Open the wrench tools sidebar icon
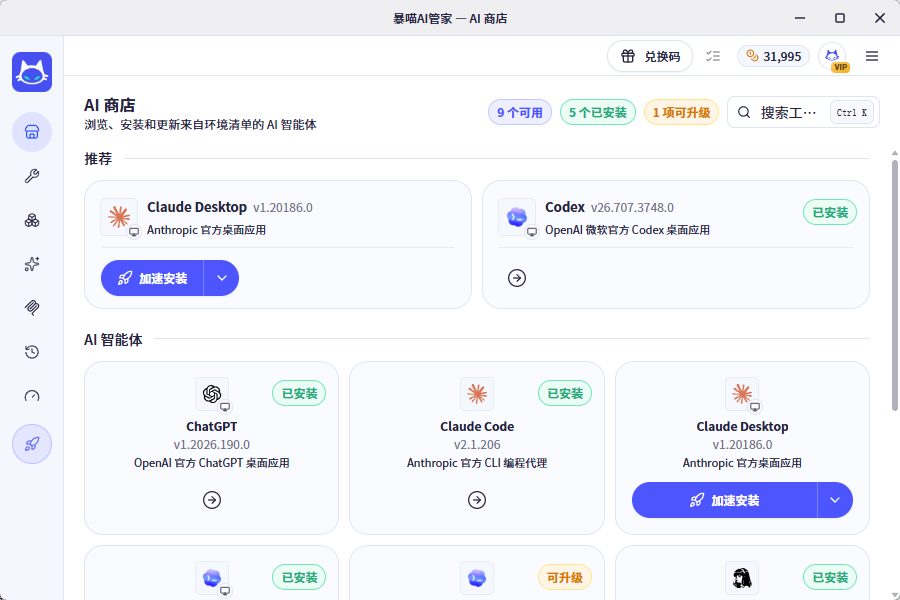 32,176
